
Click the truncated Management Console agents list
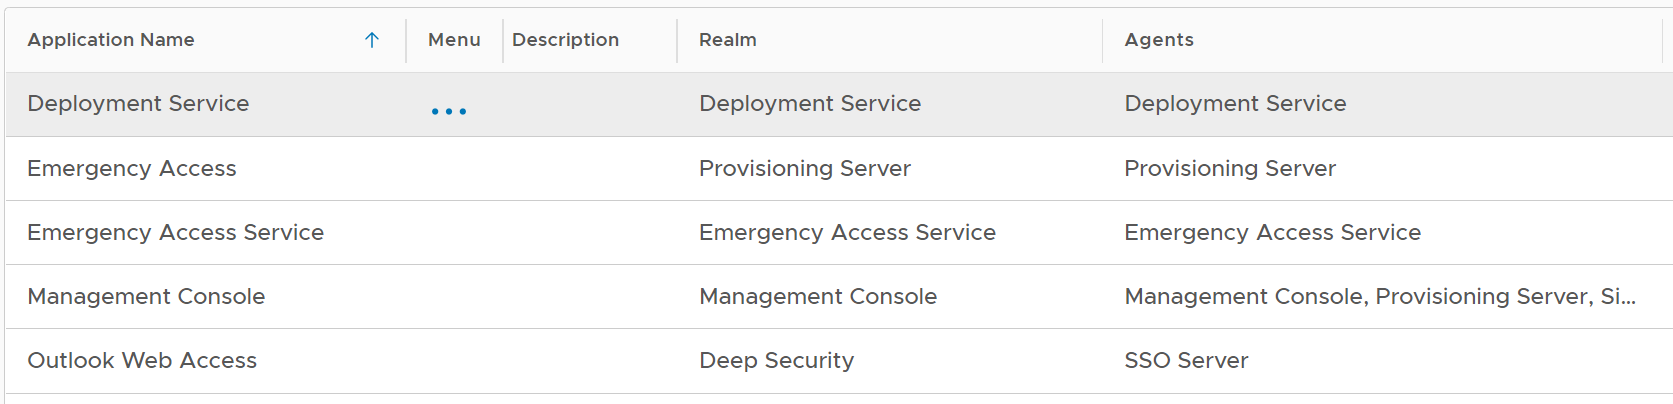[1379, 297]
